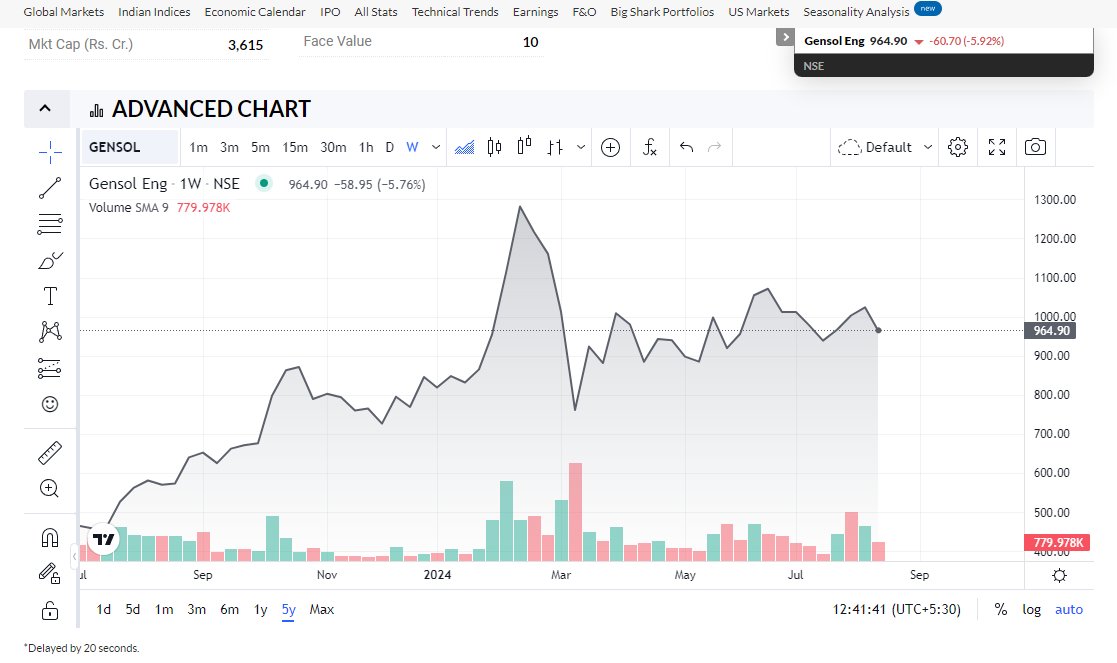Viewport: 1117px width, 663px height.
Task: Select 1m date range at bottom
Action: (x=165, y=610)
